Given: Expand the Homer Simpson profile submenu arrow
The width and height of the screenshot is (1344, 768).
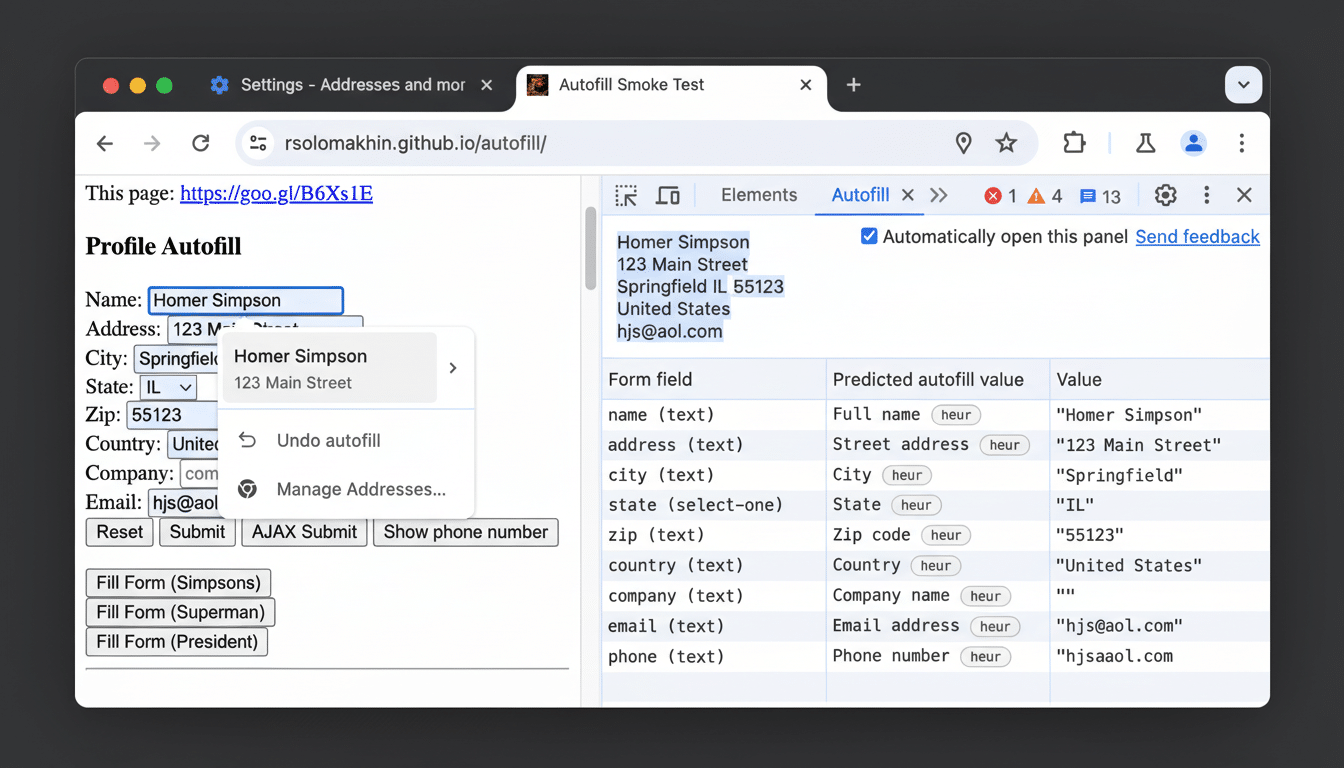Looking at the screenshot, I should [x=452, y=368].
